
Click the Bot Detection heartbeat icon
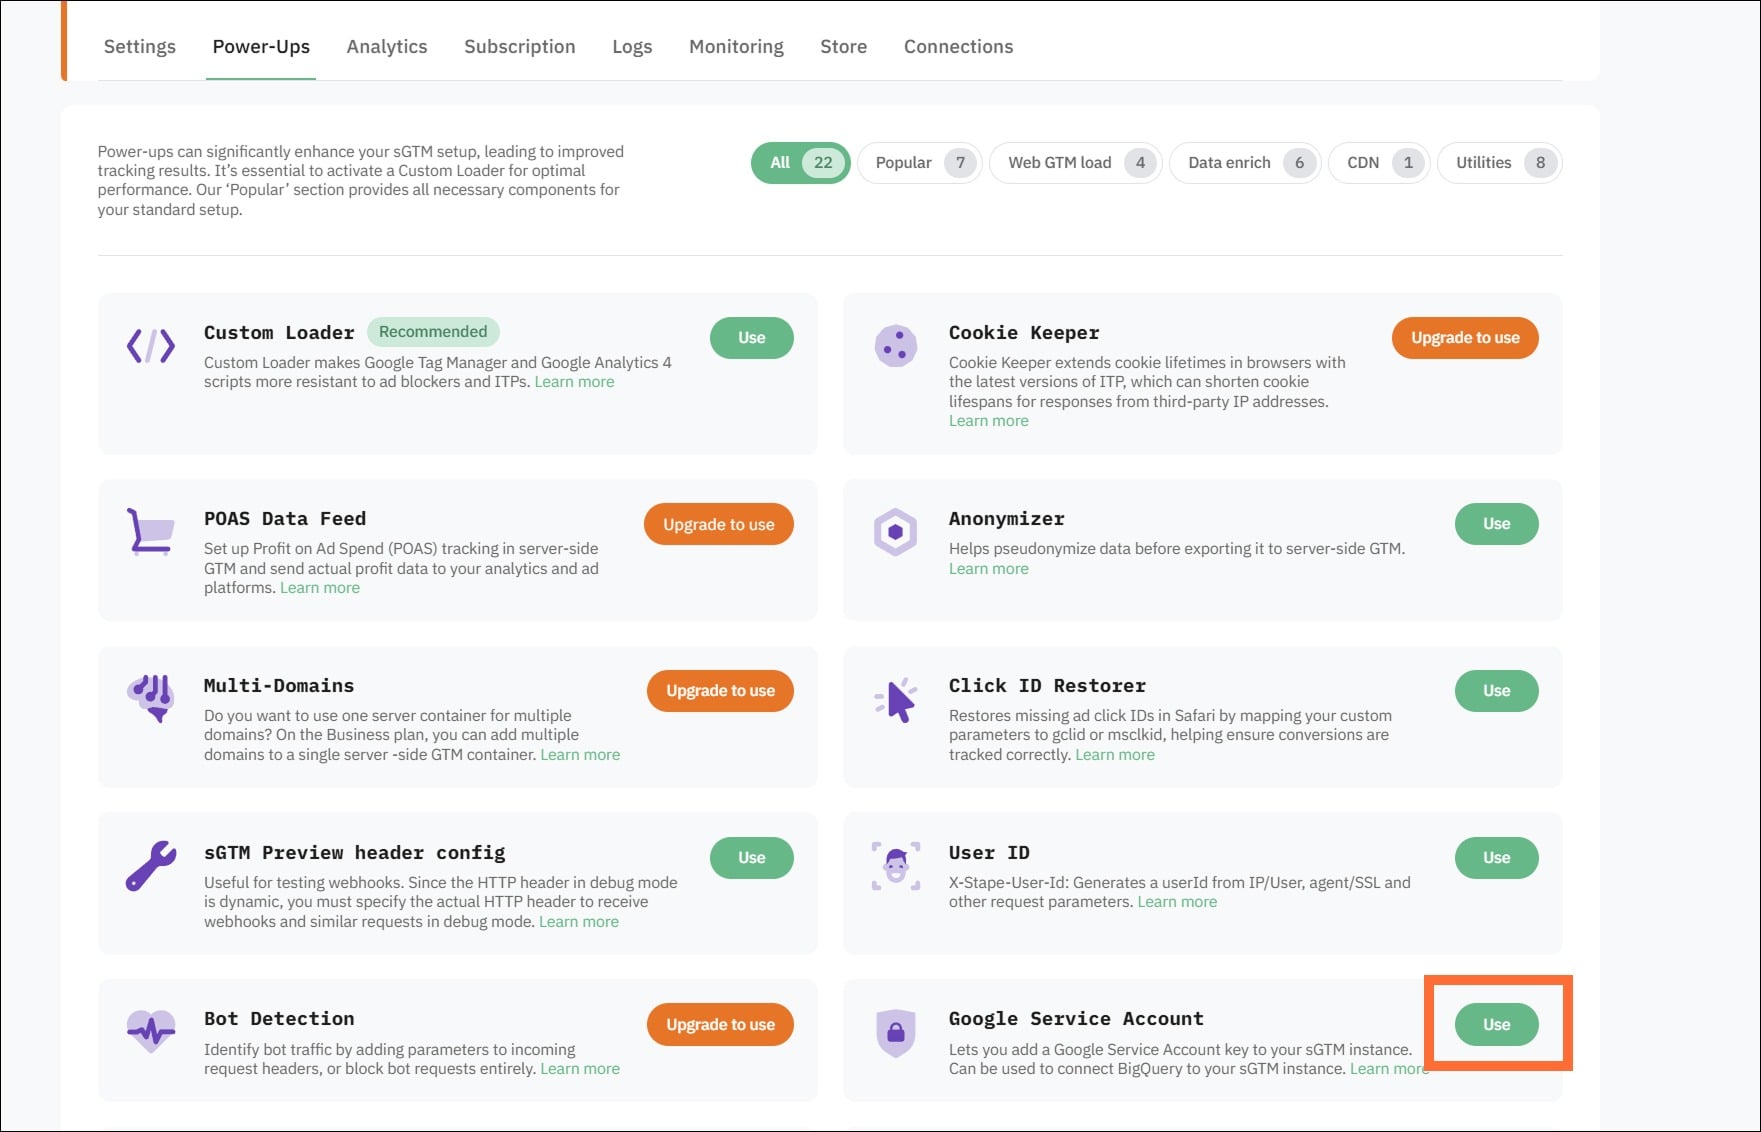tap(151, 1031)
